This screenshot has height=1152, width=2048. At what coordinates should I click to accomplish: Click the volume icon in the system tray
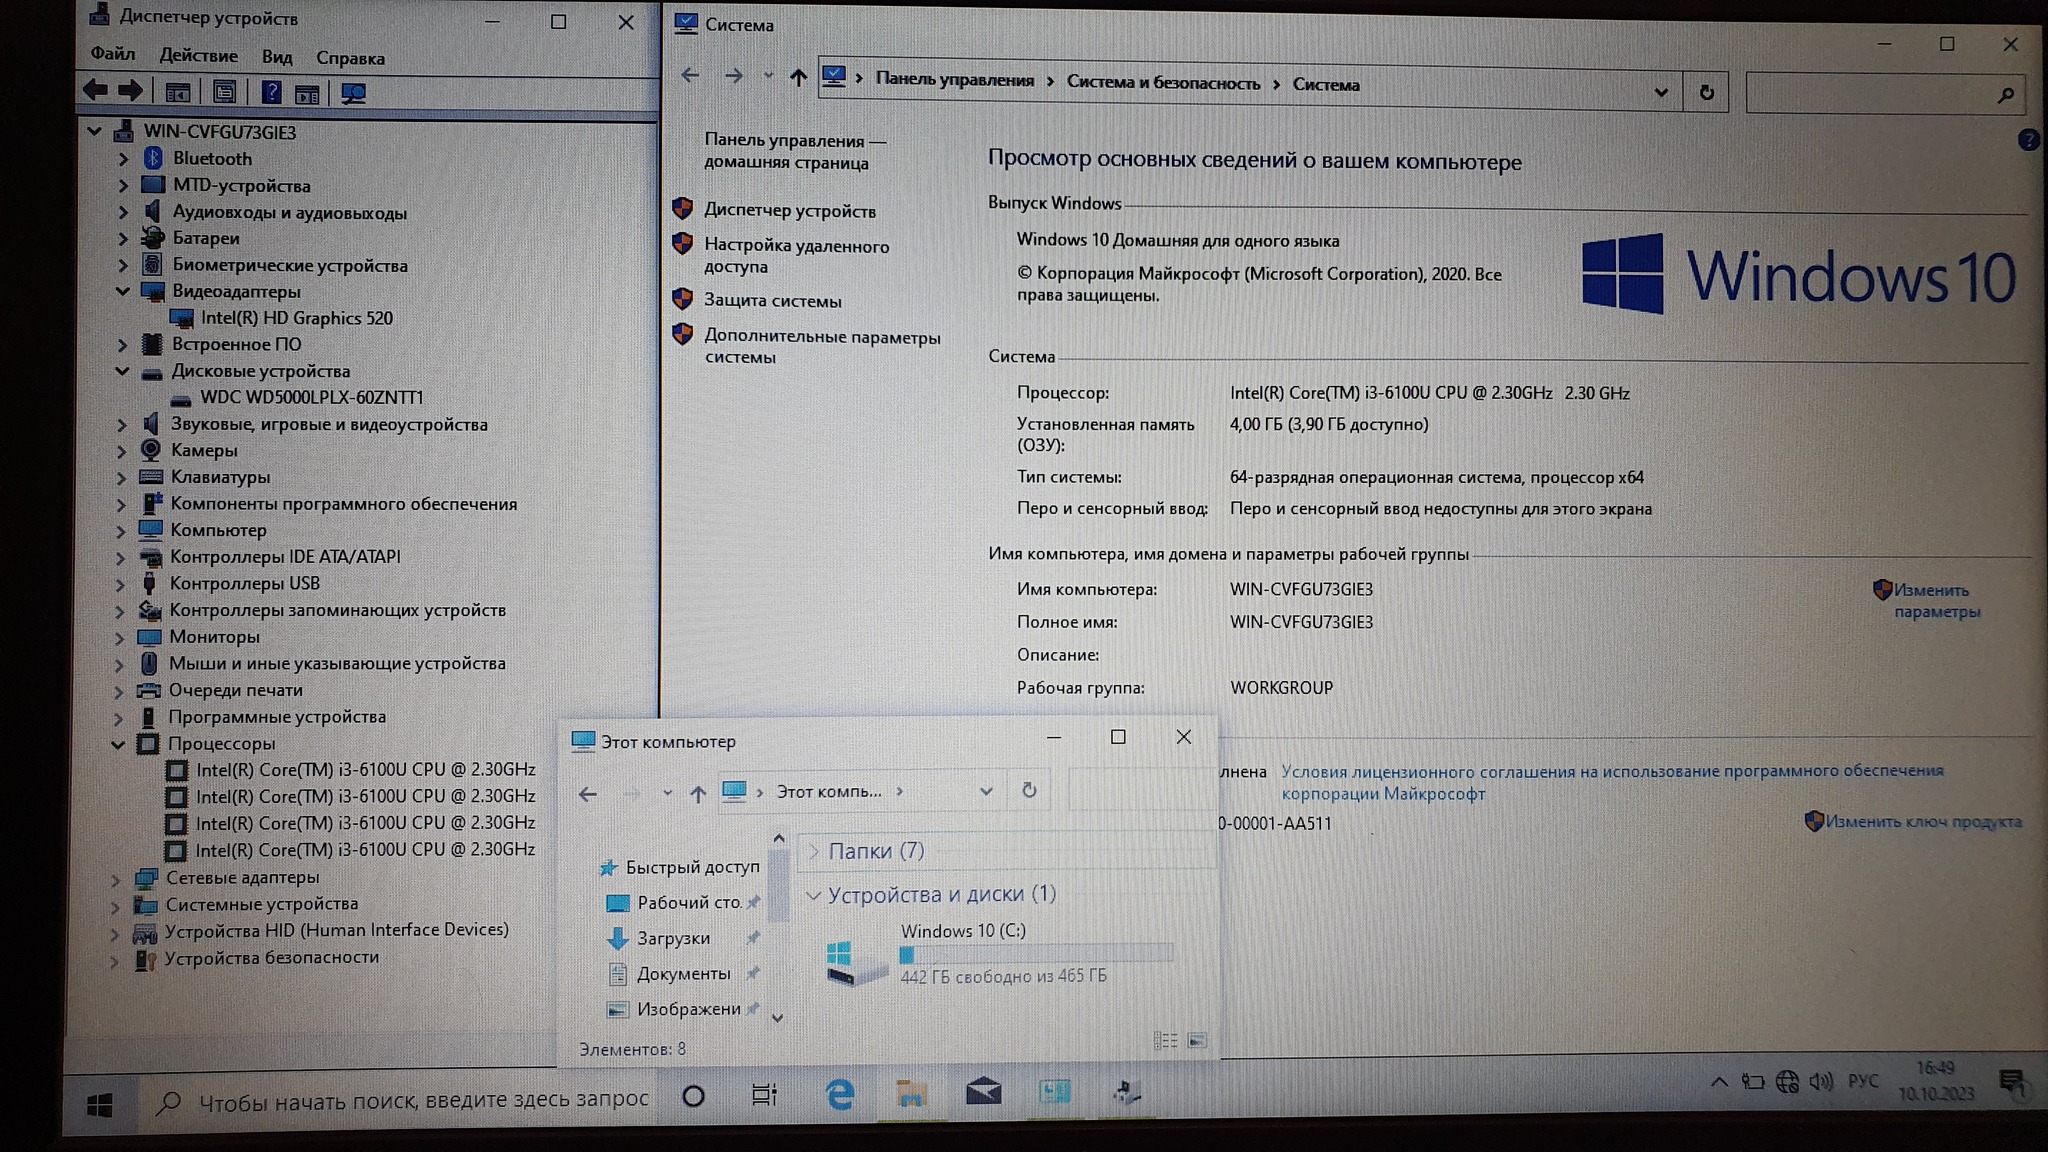pos(1821,1081)
